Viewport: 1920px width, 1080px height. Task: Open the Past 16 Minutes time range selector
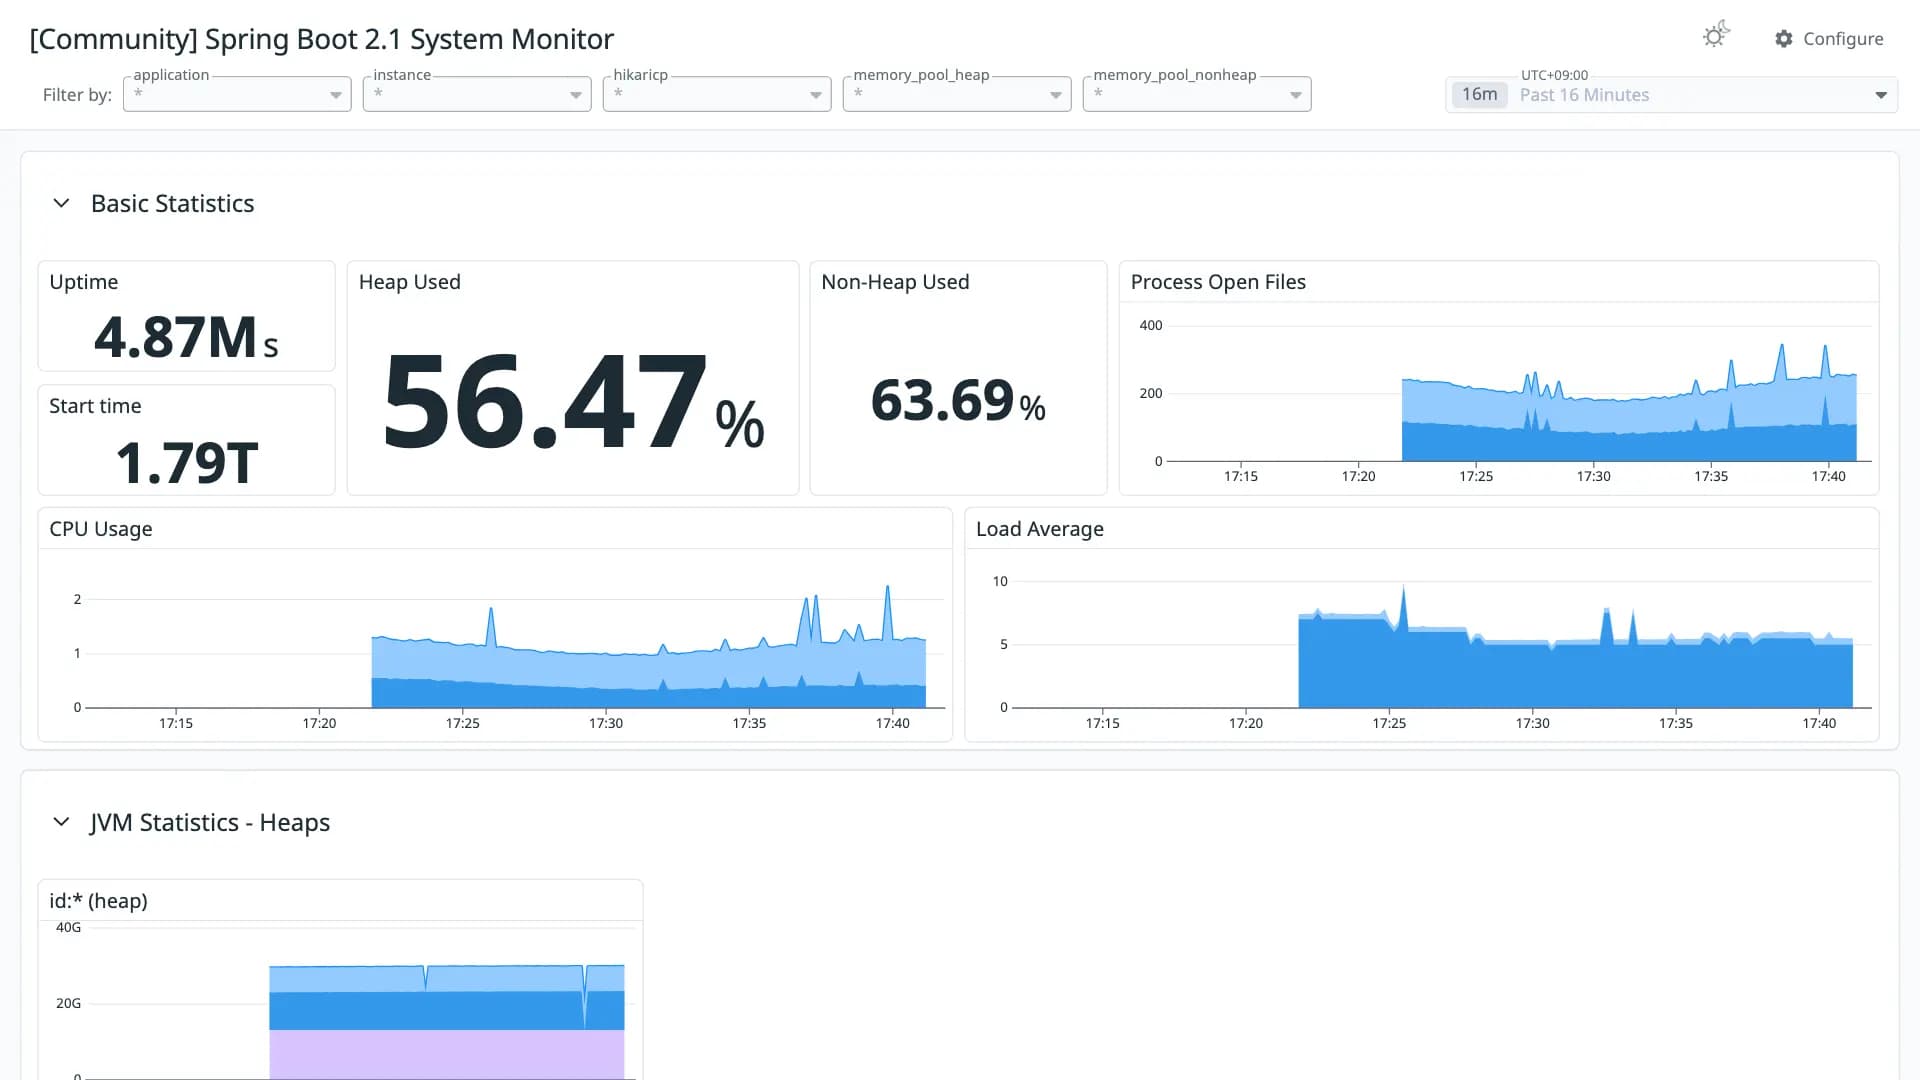click(1671, 95)
